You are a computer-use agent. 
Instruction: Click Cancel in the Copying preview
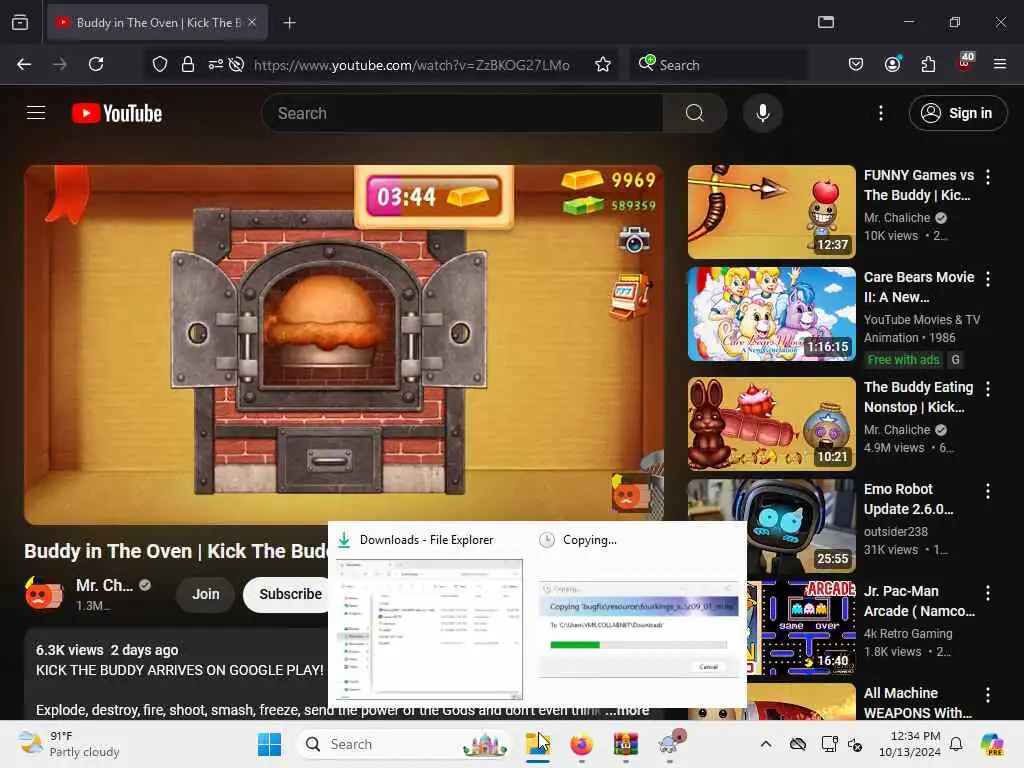coord(709,667)
